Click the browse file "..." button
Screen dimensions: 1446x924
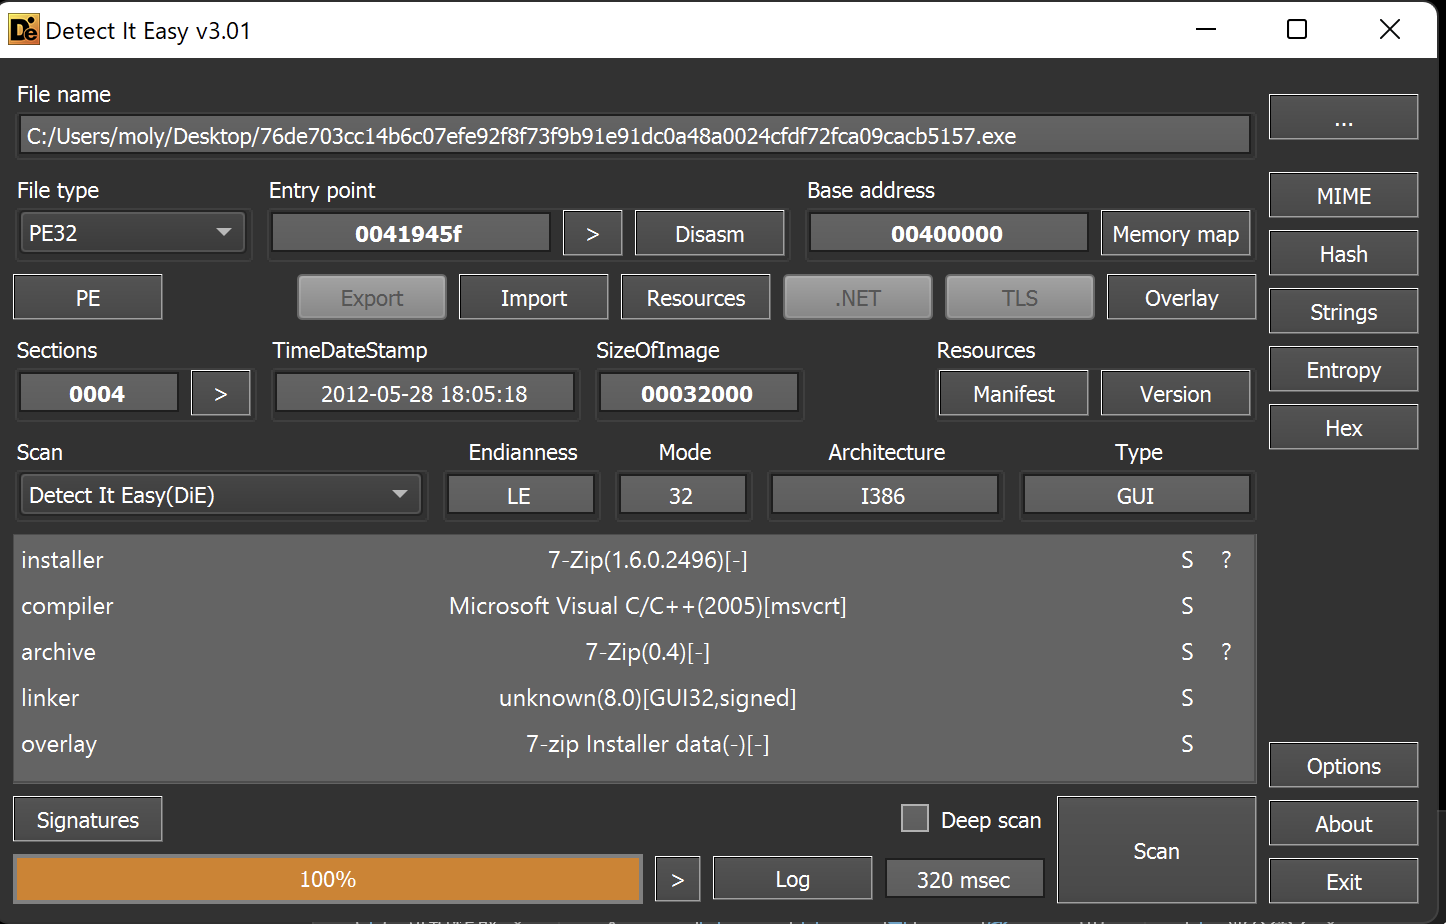pyautogui.click(x=1343, y=118)
